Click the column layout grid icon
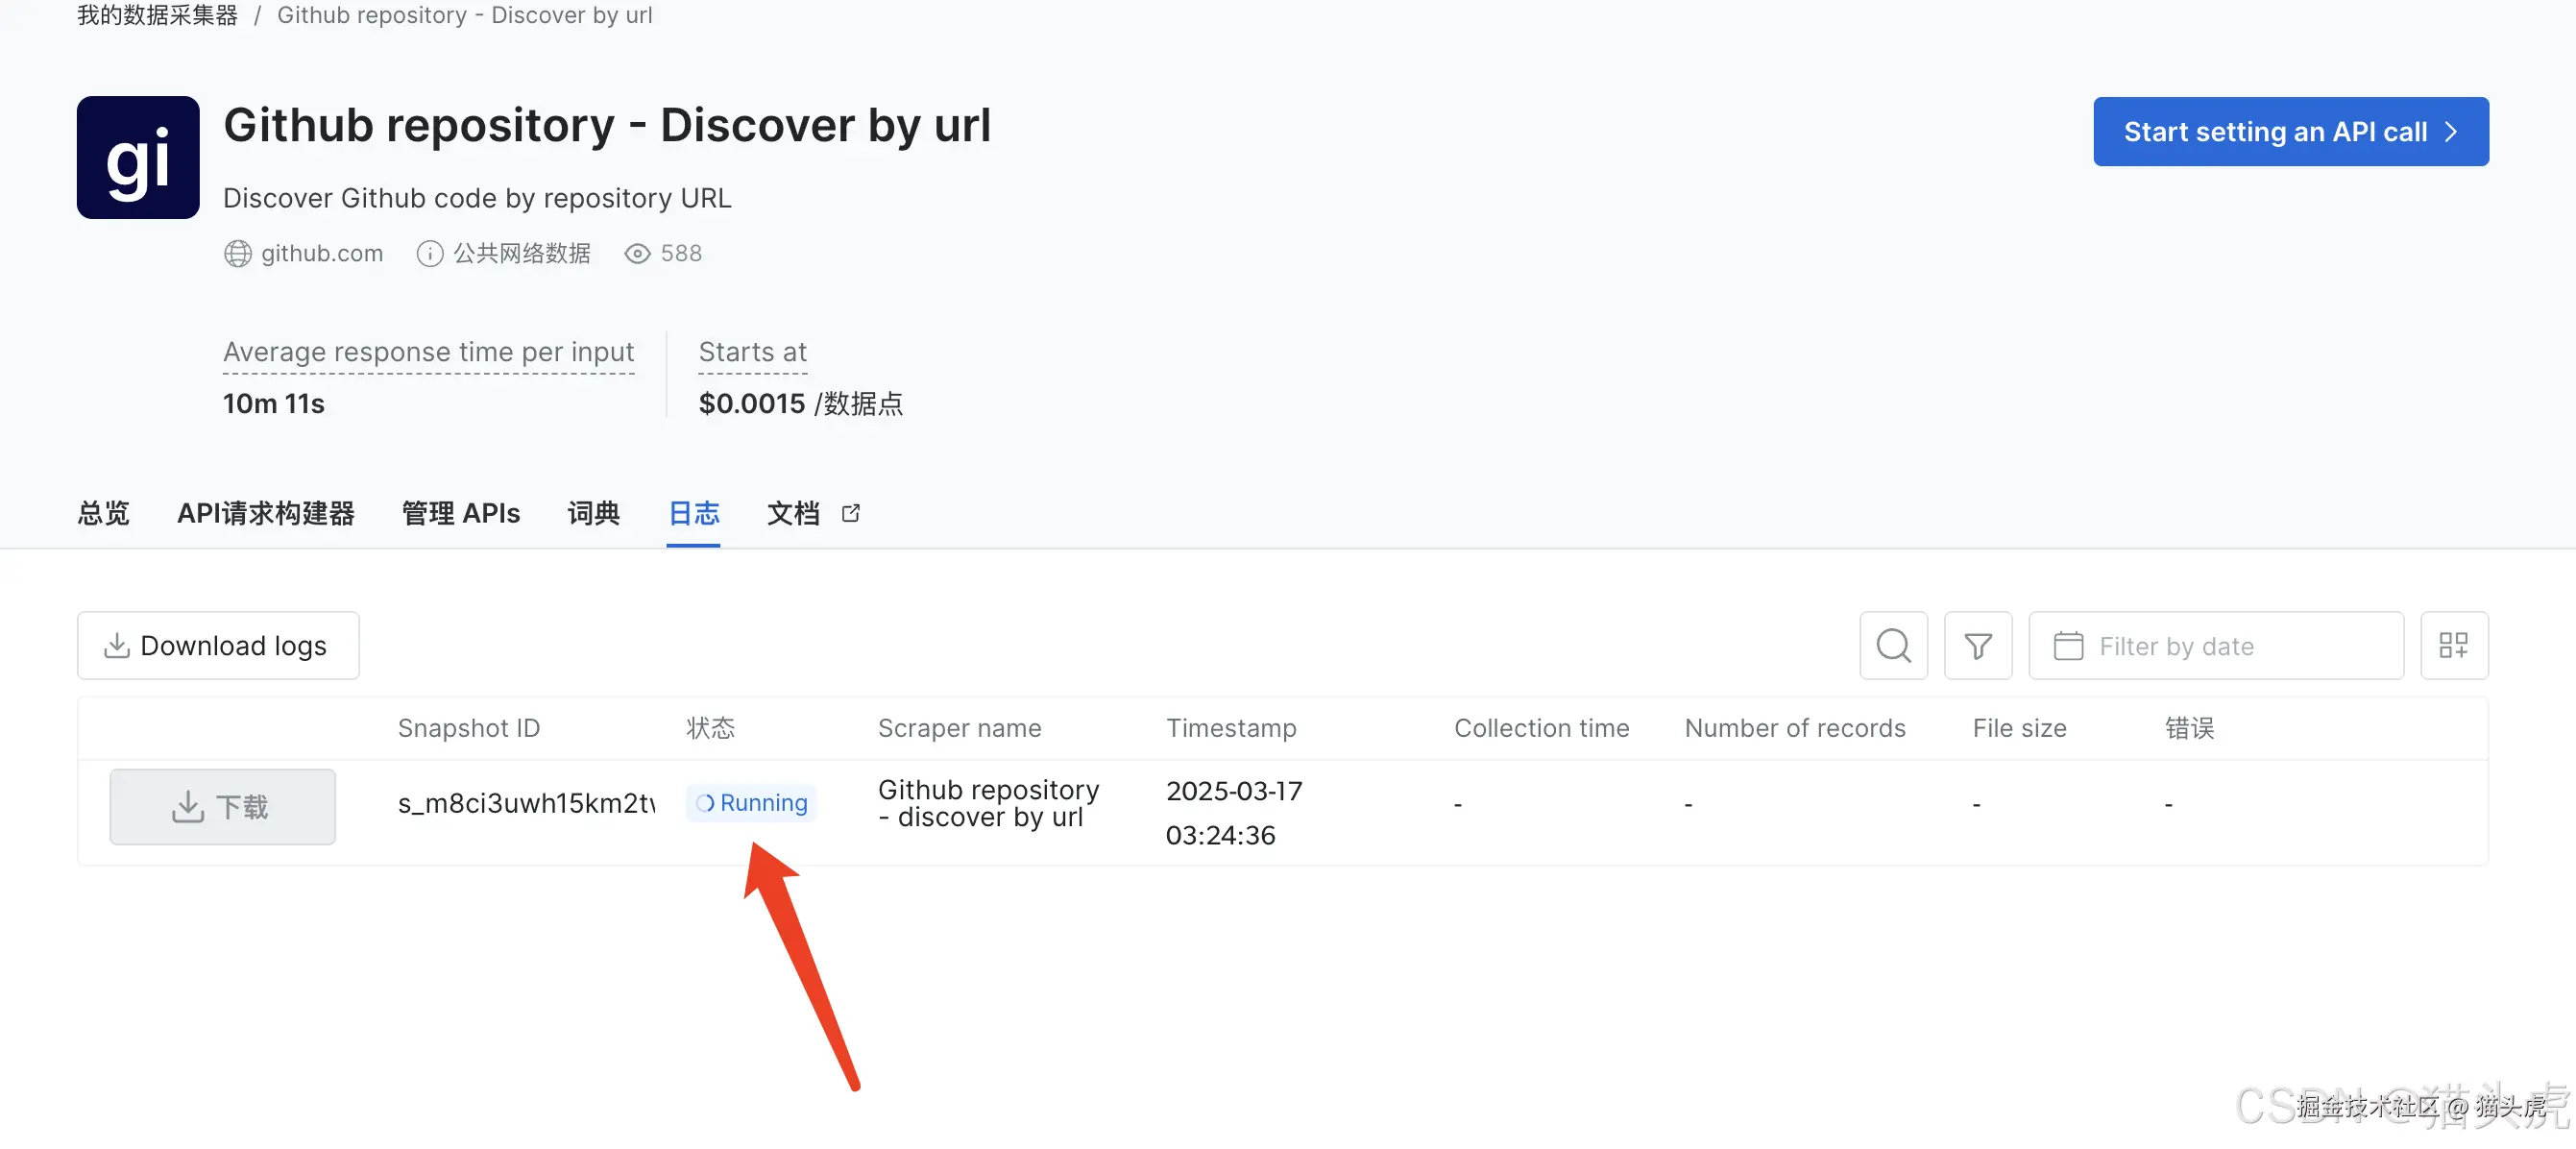The image size is (2576, 1149). click(x=2453, y=646)
